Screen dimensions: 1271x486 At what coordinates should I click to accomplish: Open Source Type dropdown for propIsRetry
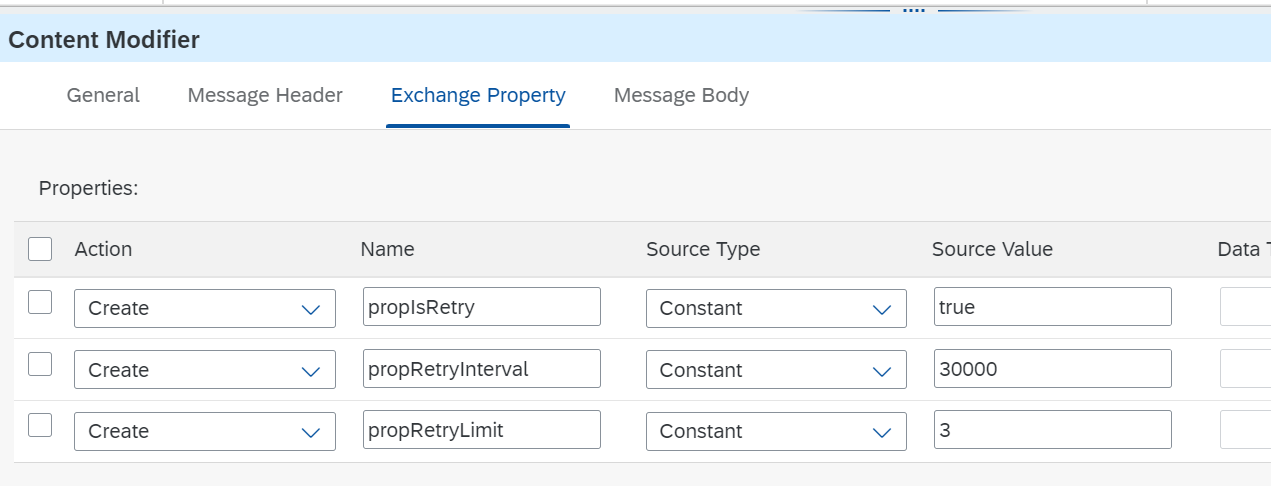tap(776, 308)
